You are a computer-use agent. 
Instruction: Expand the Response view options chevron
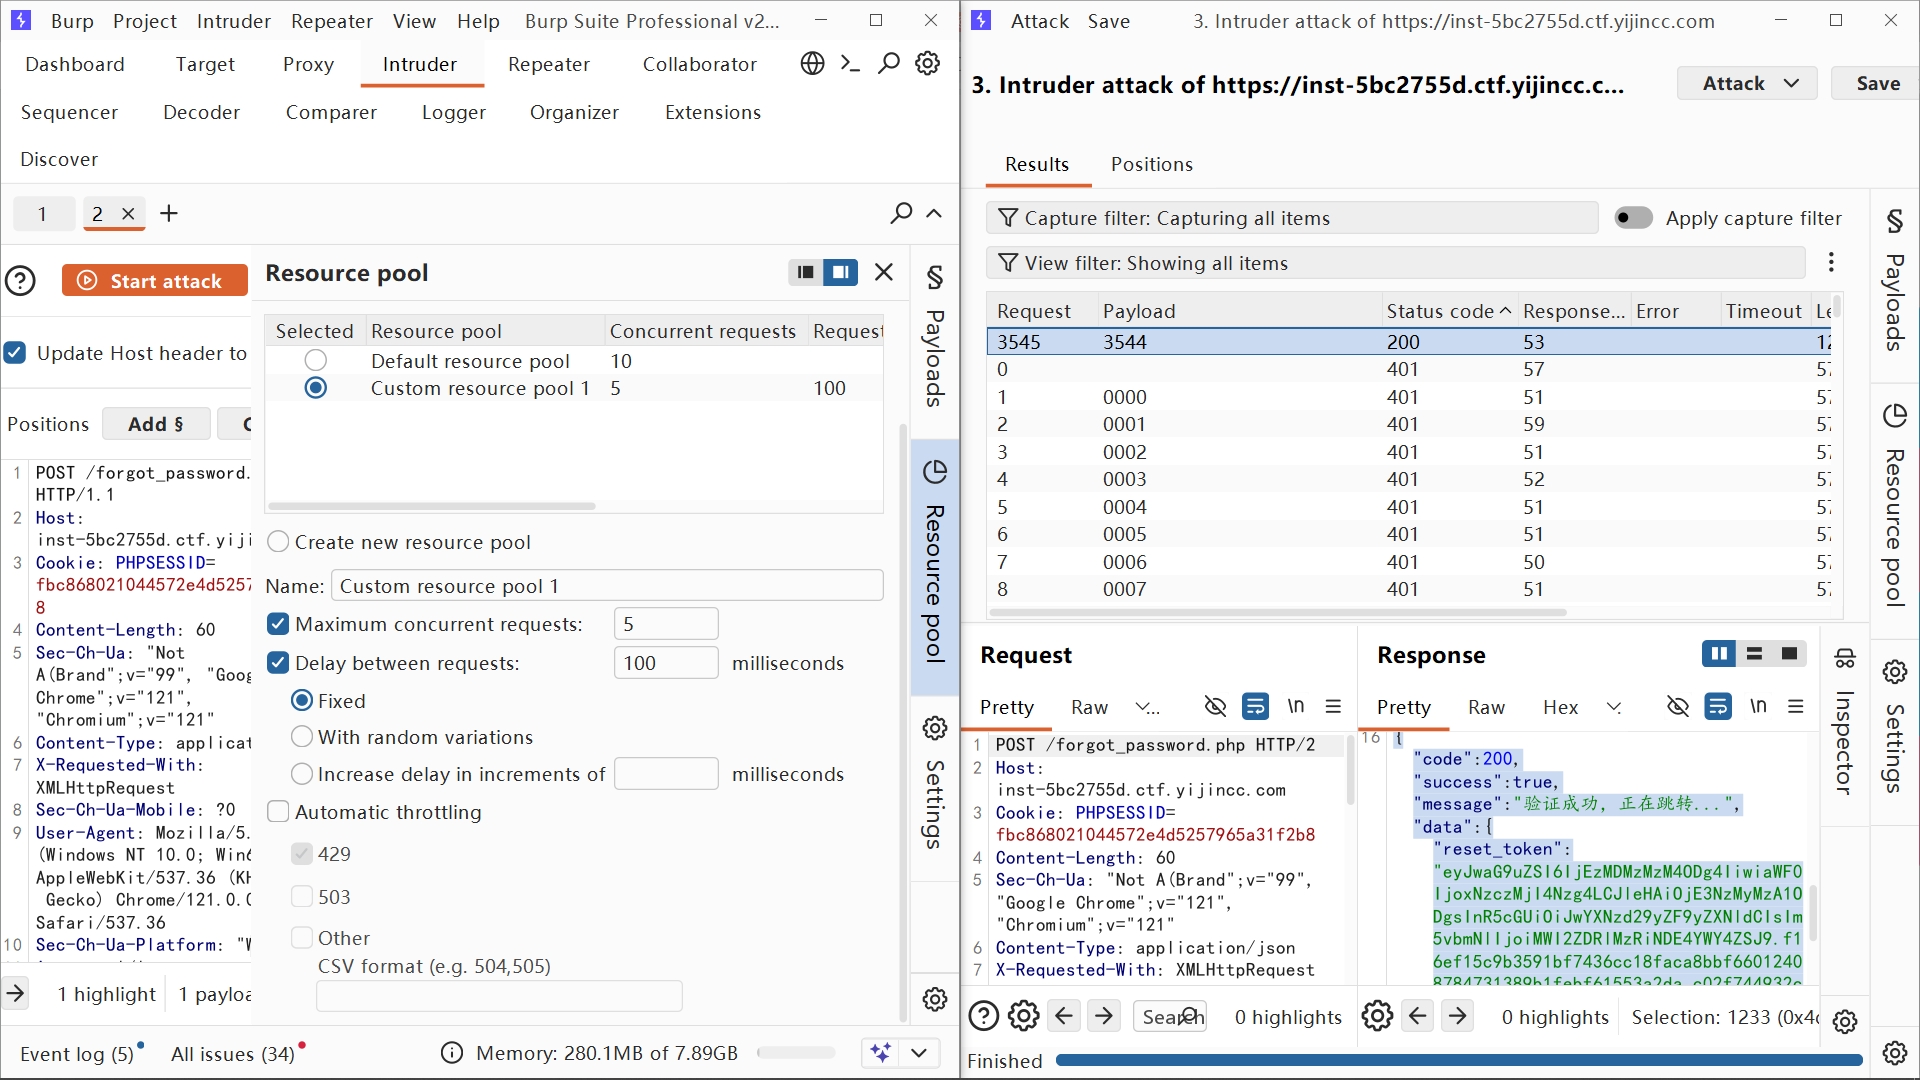pyautogui.click(x=1613, y=707)
